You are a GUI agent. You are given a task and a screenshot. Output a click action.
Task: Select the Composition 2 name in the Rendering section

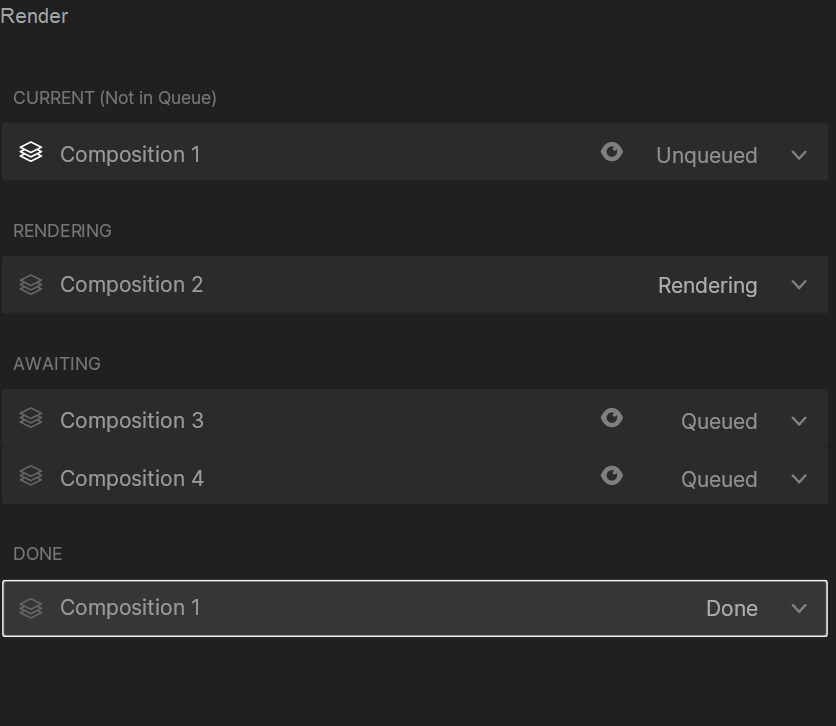(x=131, y=285)
